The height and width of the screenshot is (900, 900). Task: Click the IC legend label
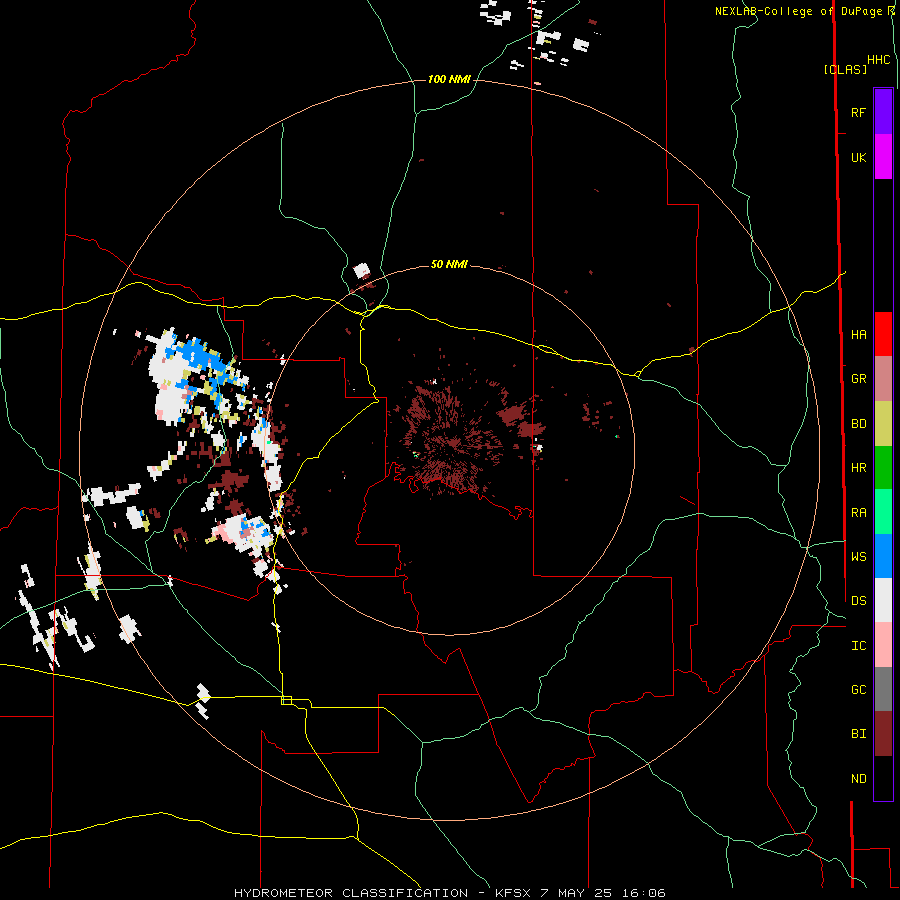[x=858, y=646]
